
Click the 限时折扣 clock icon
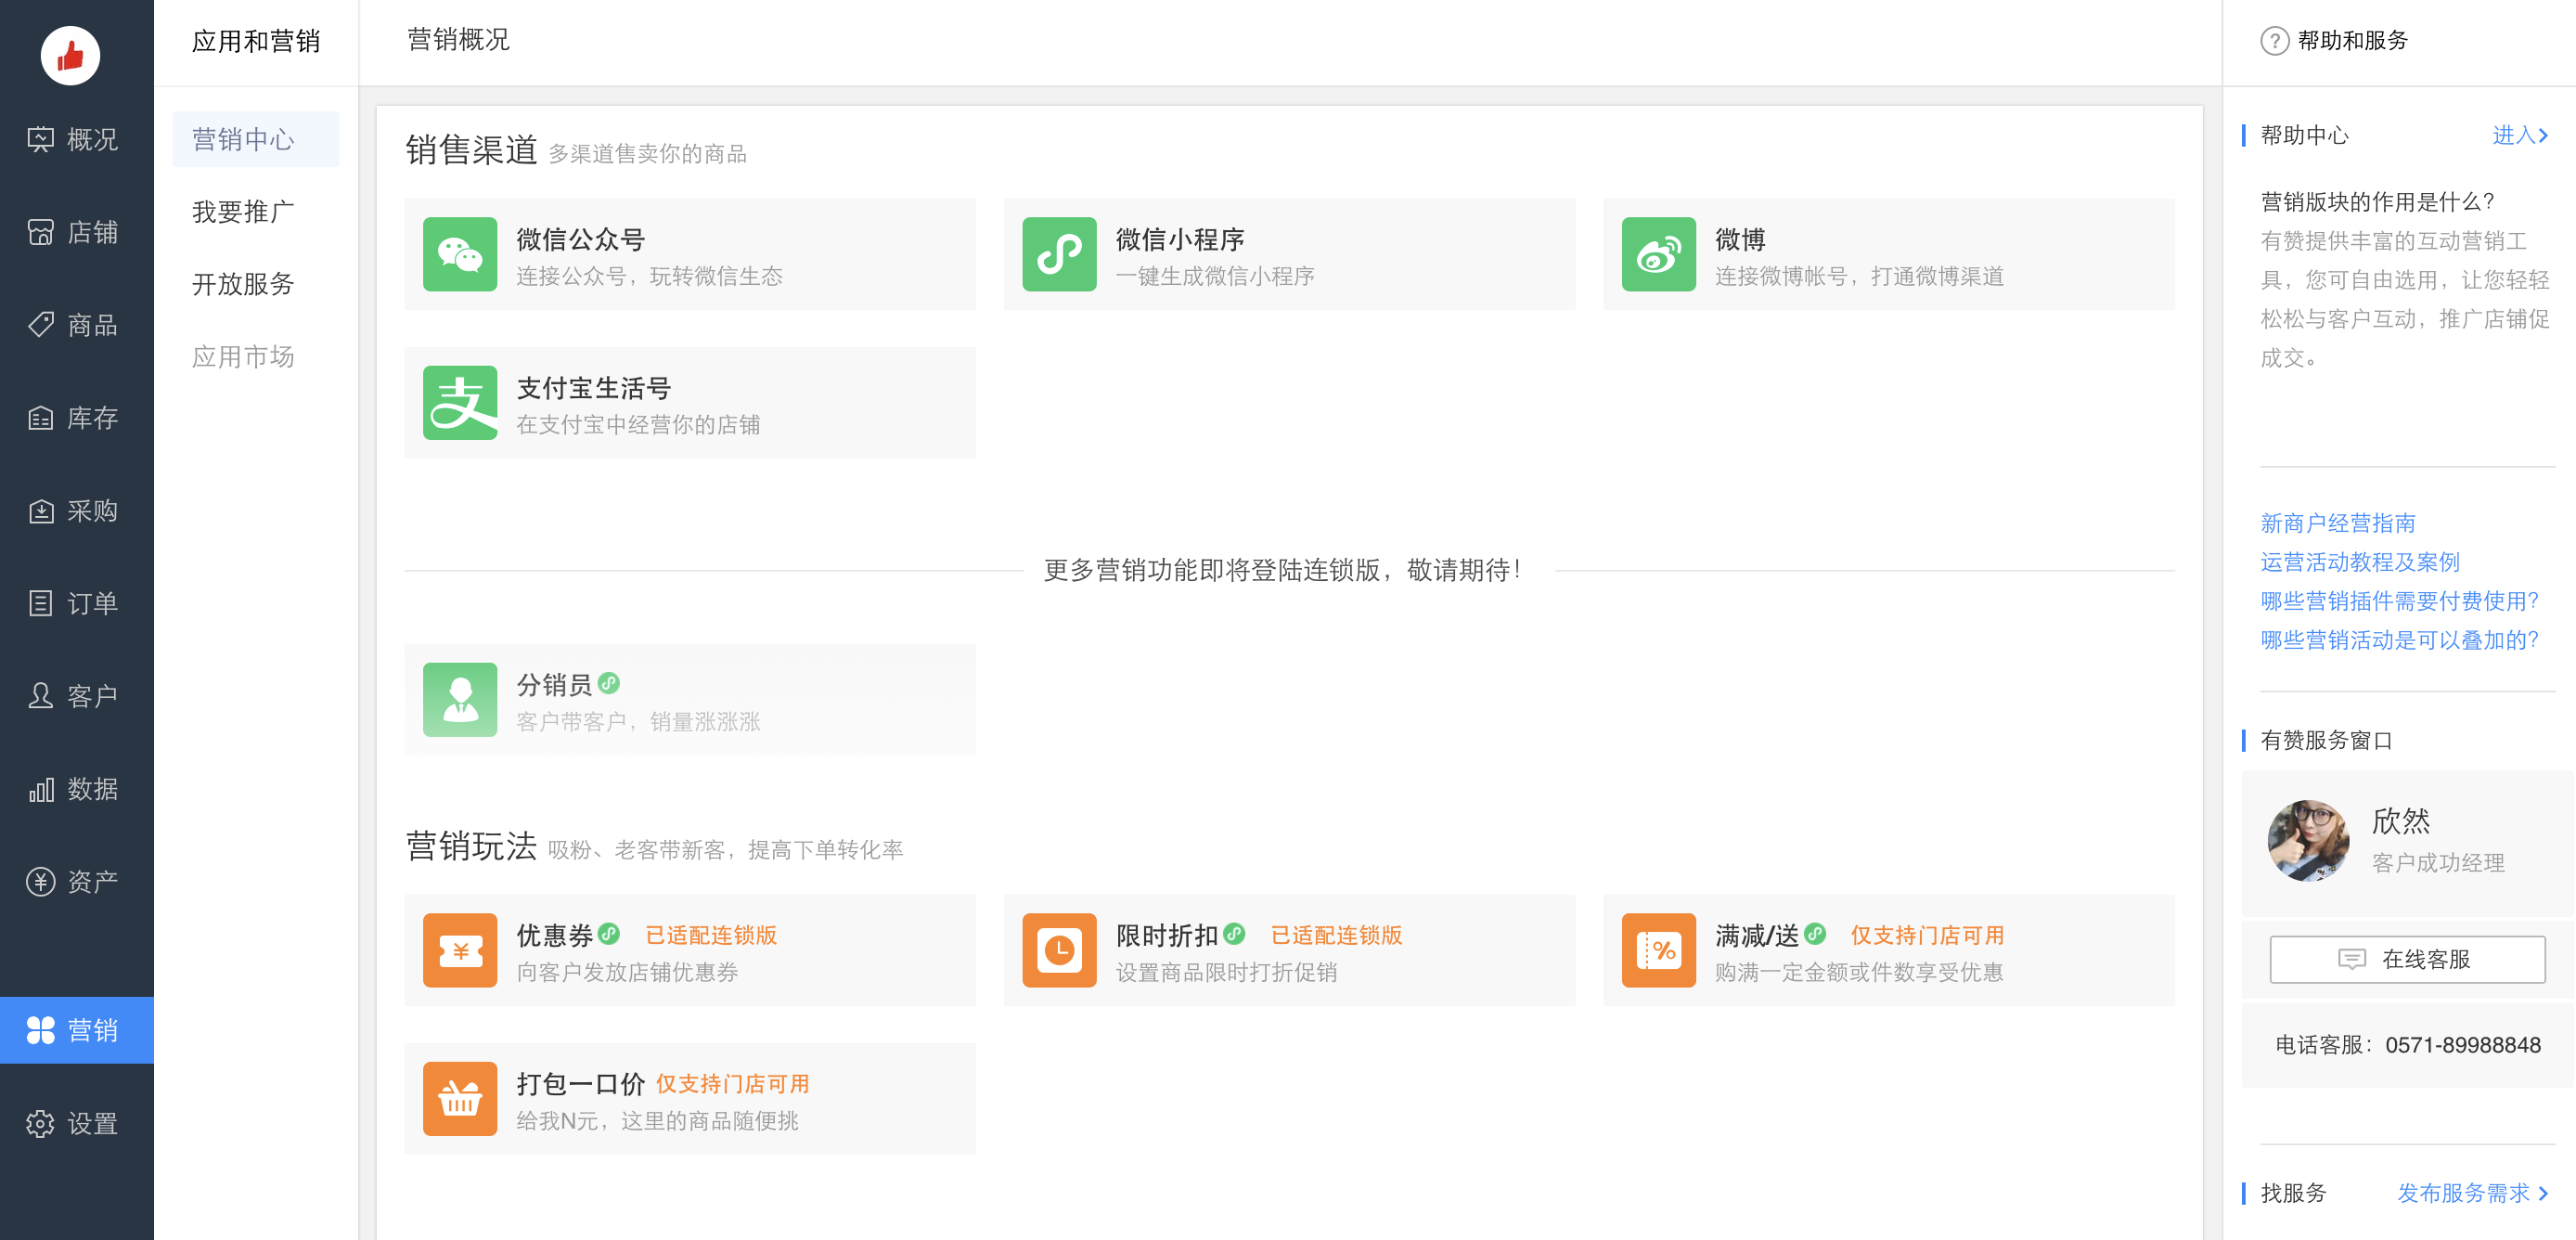point(1059,950)
